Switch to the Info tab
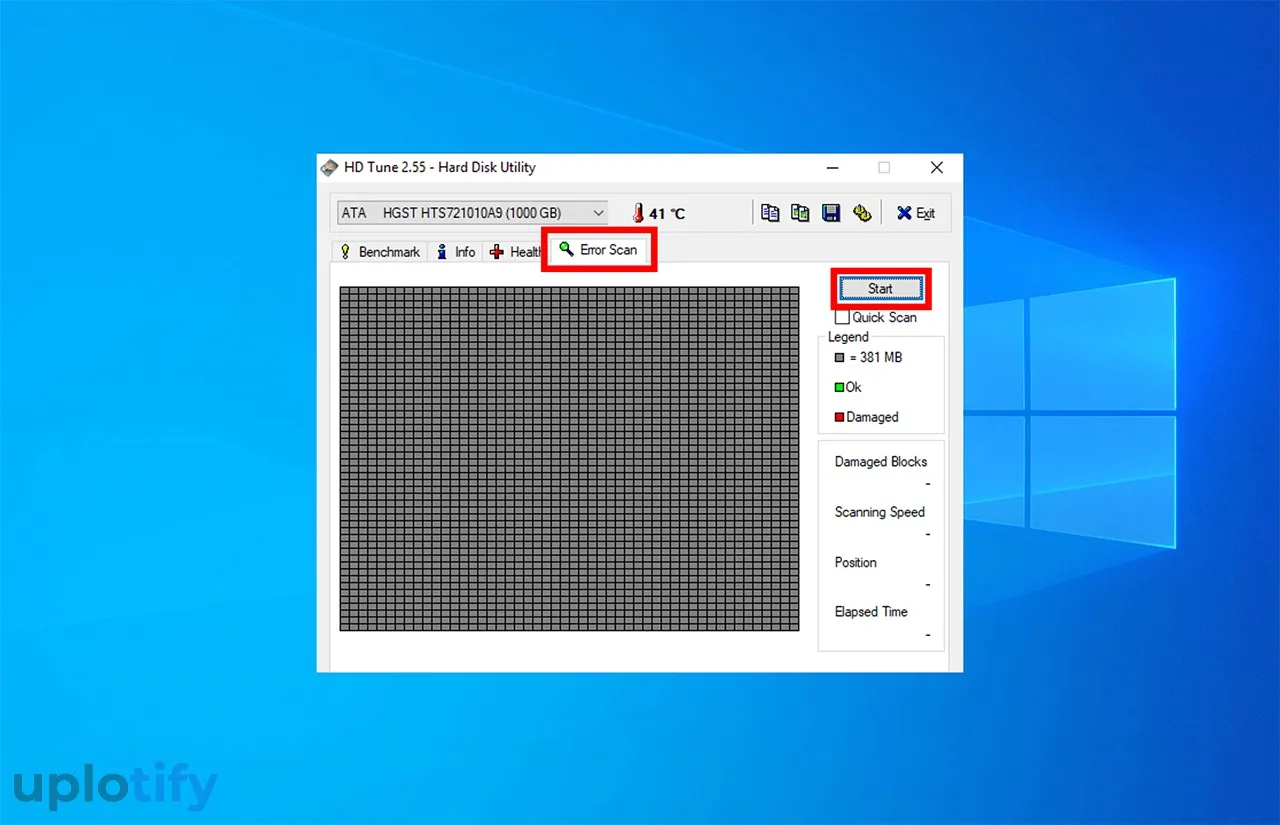The height and width of the screenshot is (825, 1280). 455,252
